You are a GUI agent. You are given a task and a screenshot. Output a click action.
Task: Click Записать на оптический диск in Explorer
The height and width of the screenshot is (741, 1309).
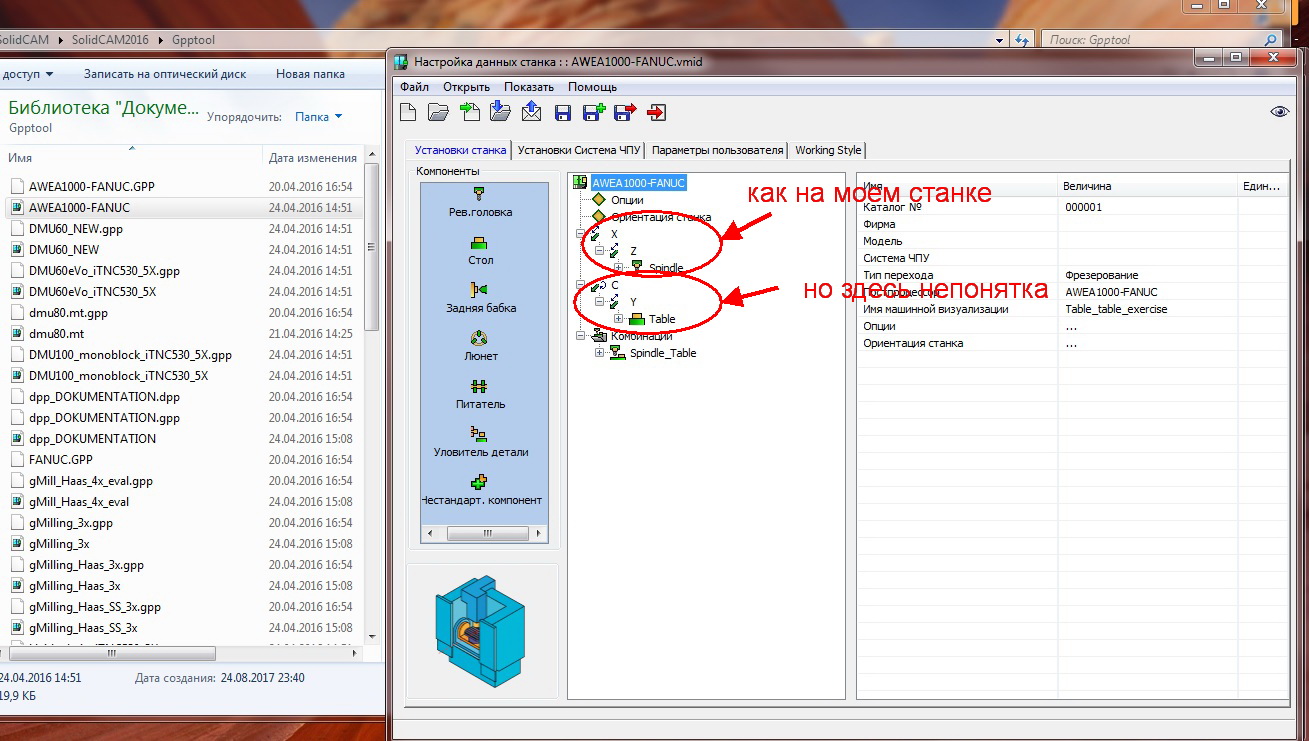(x=165, y=74)
